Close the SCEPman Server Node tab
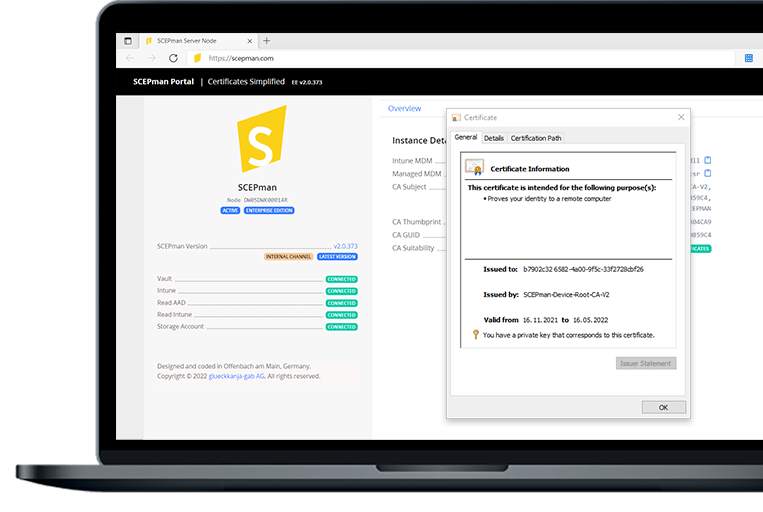 click(x=250, y=41)
